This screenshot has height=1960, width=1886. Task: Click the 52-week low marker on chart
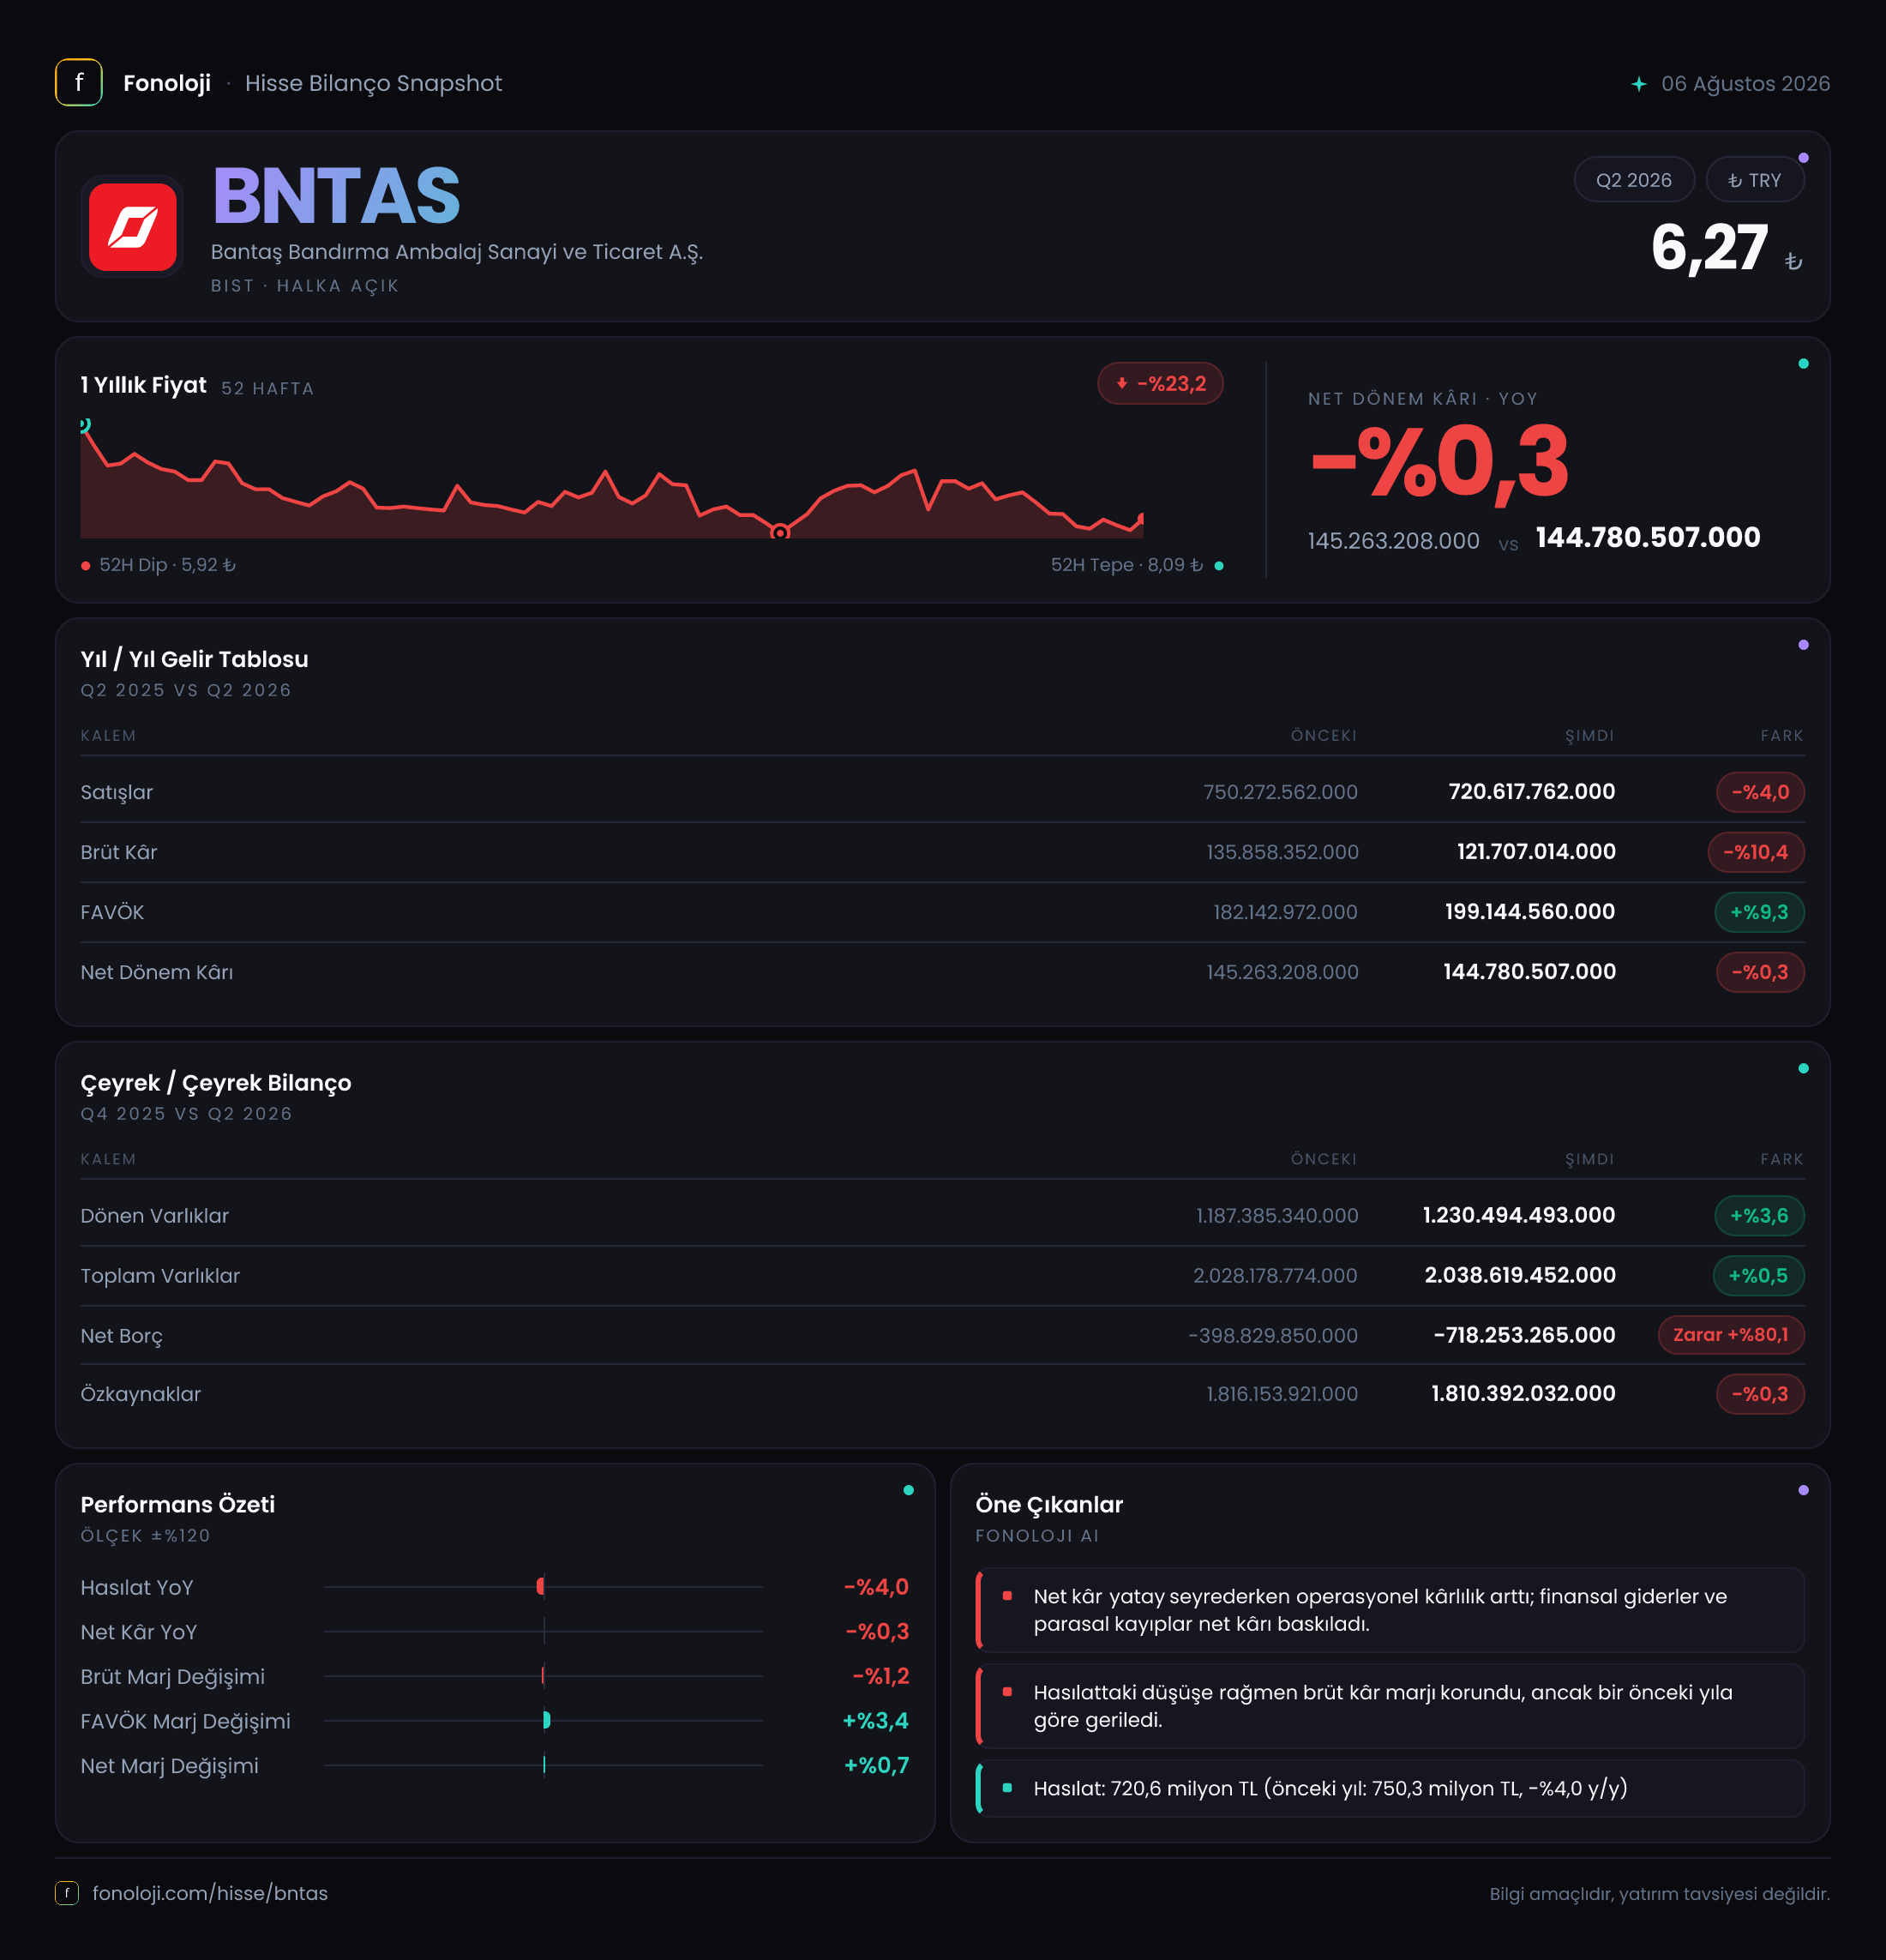click(x=780, y=533)
